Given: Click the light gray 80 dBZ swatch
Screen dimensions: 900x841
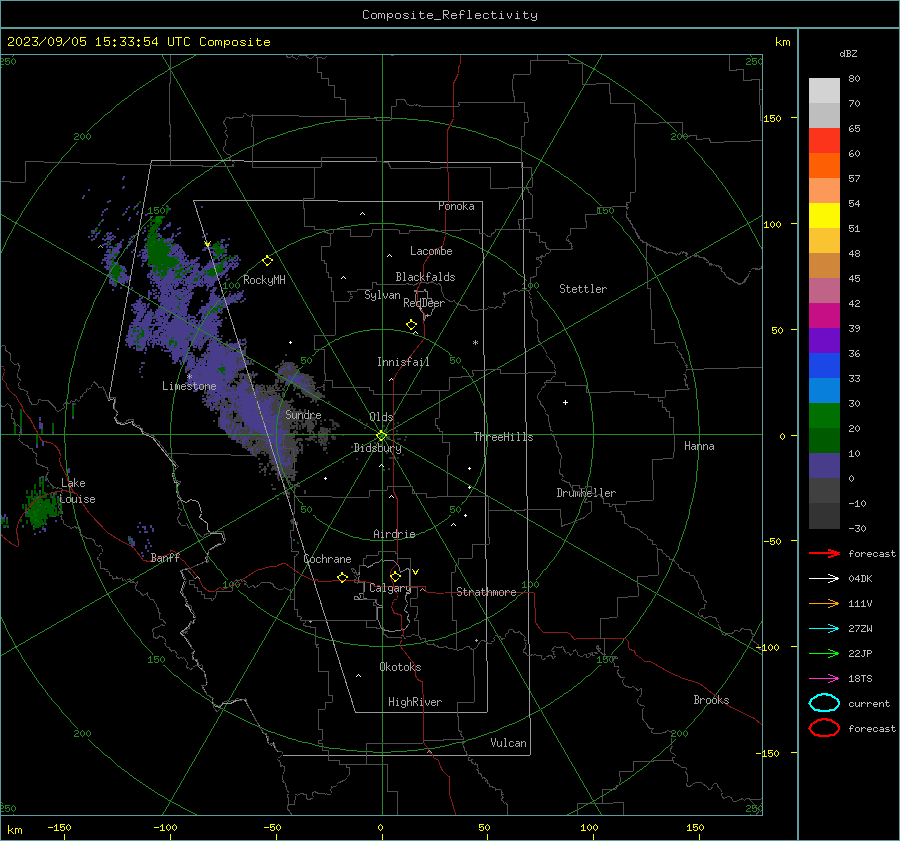Looking at the screenshot, I should pos(824,90).
